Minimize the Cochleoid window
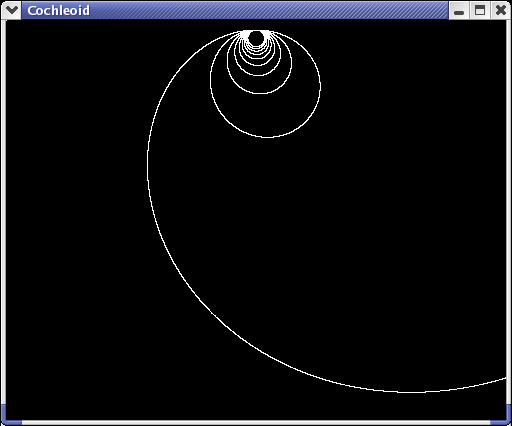The width and height of the screenshot is (512, 426). [459, 10]
